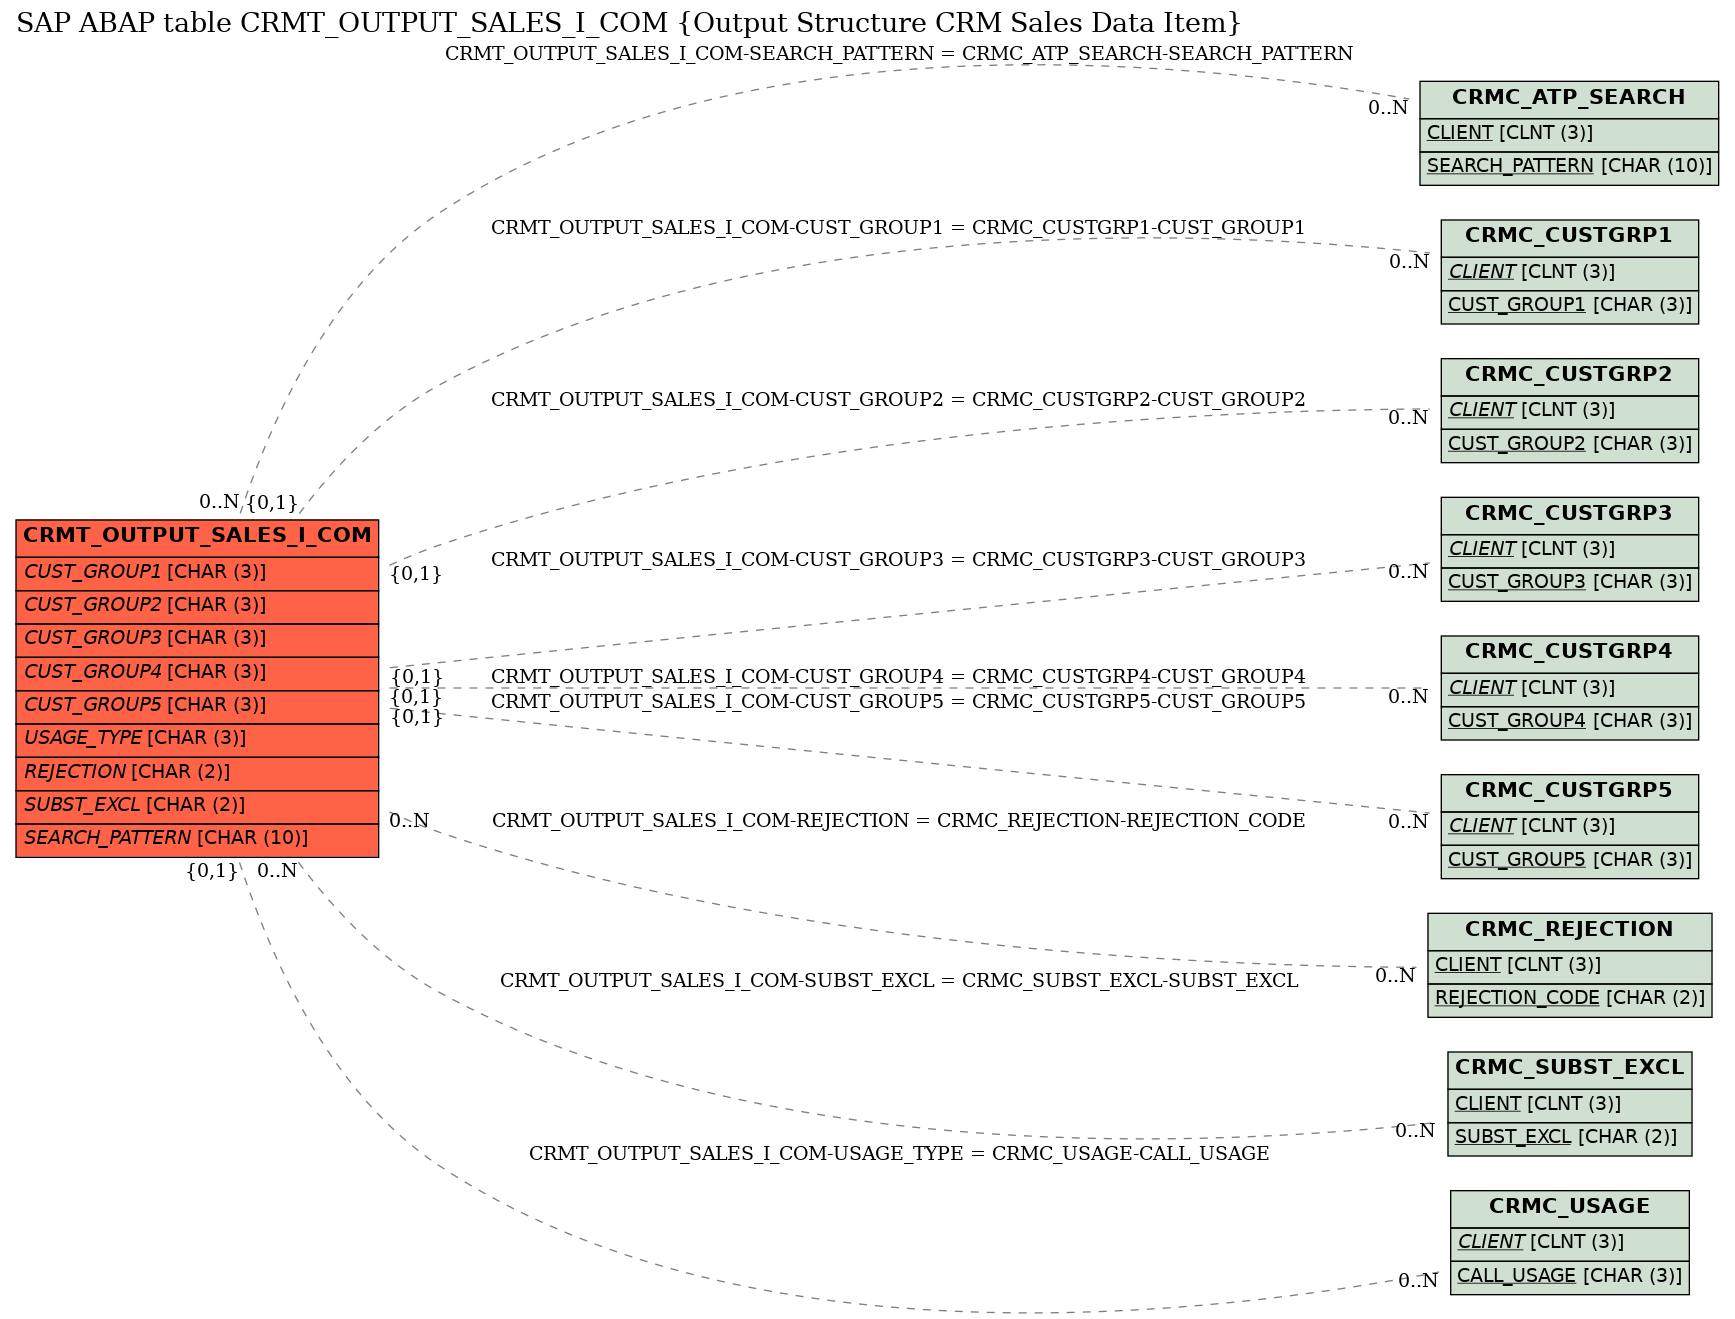1735x1319 pixels.
Task: Click CALL_USAGE [CHAR (3)] field
Action: pyautogui.click(x=1569, y=1277)
